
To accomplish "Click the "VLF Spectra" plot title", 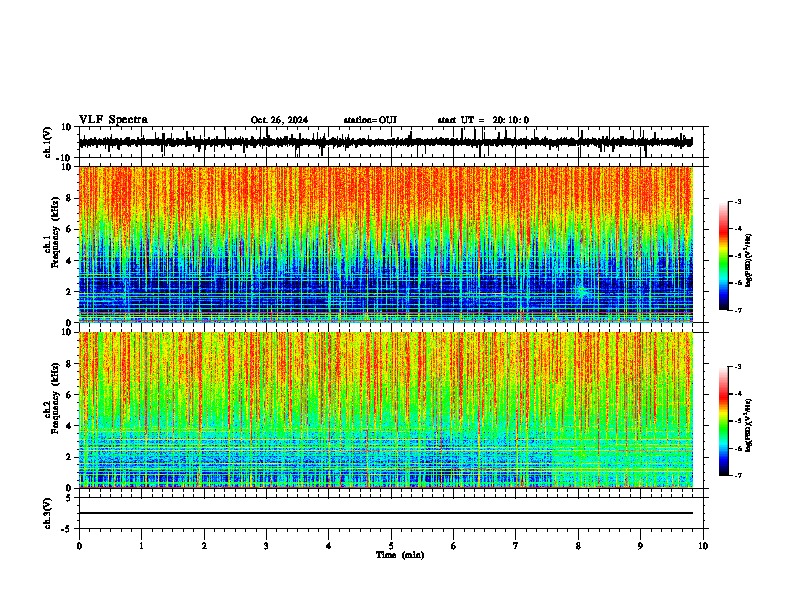I will click(x=113, y=120).
